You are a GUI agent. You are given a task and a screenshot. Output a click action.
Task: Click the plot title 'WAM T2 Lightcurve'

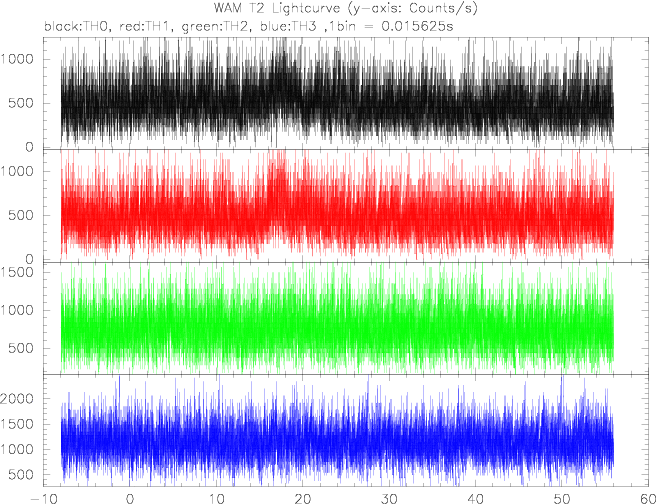[345, 8]
